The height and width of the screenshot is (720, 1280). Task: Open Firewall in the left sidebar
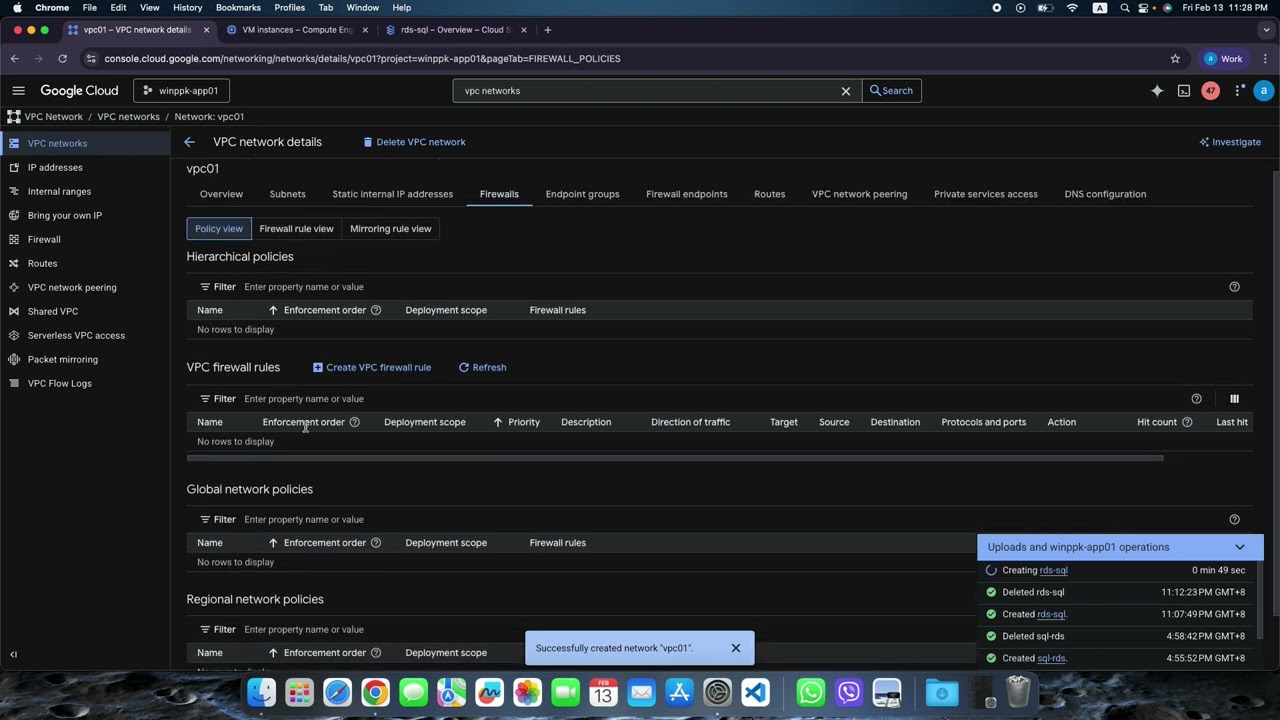click(x=85, y=240)
